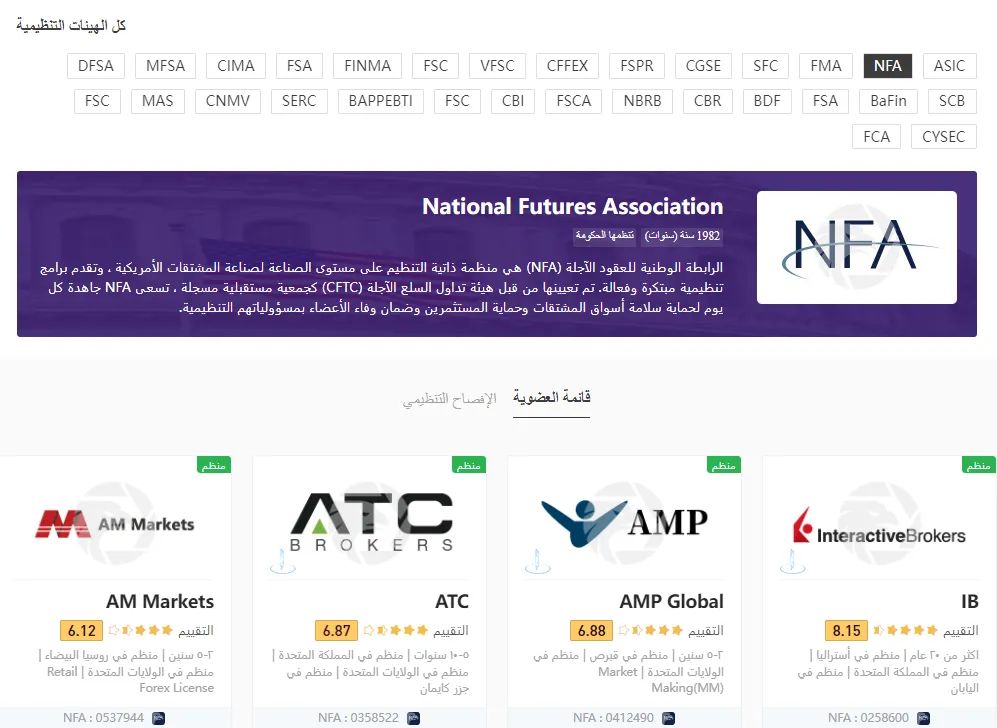This screenshot has width=997, height=728.
Task: Click the round badge icon on IB card
Action: 792,561
